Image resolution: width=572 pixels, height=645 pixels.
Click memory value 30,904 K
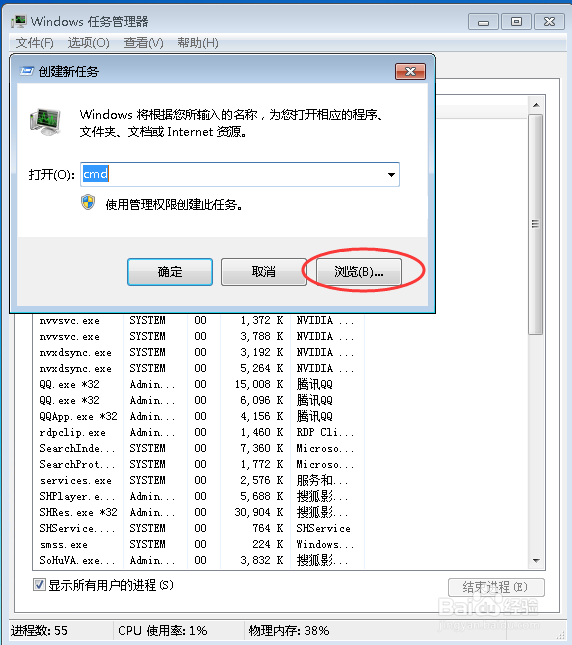coord(259,512)
